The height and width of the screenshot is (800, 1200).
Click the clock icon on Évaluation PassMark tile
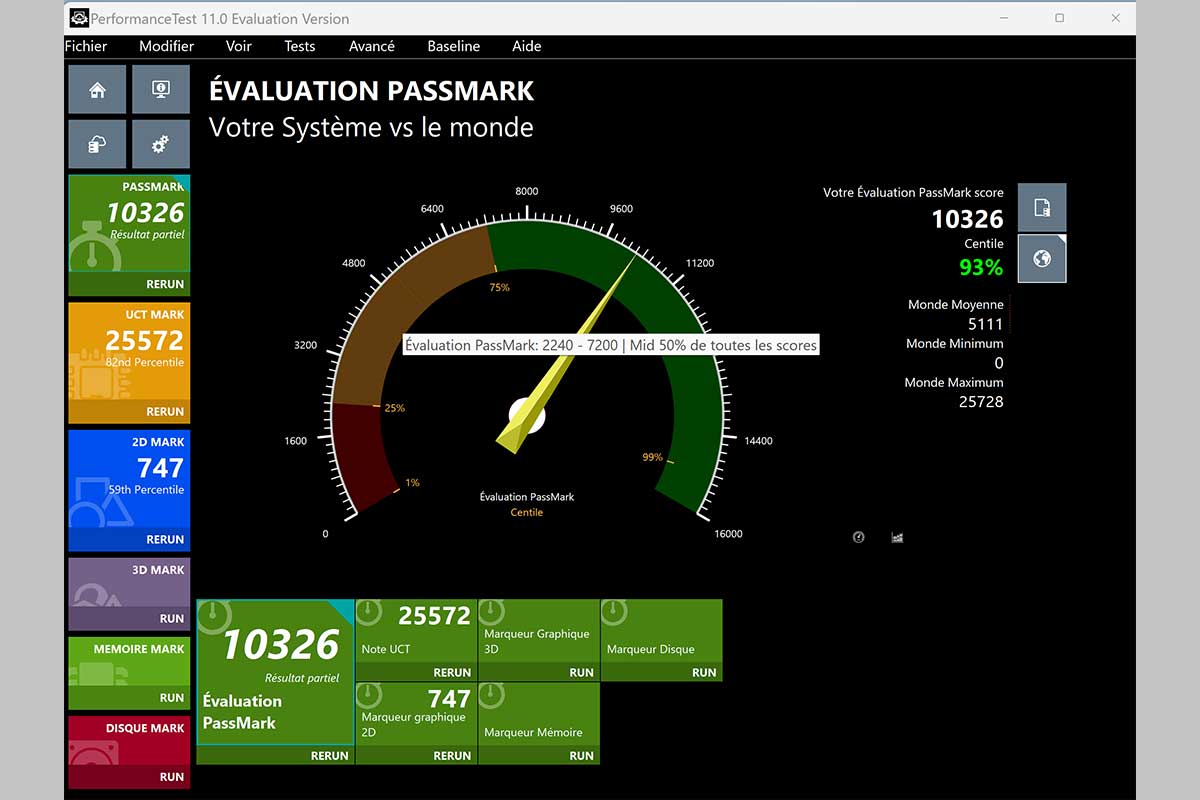tap(214, 617)
